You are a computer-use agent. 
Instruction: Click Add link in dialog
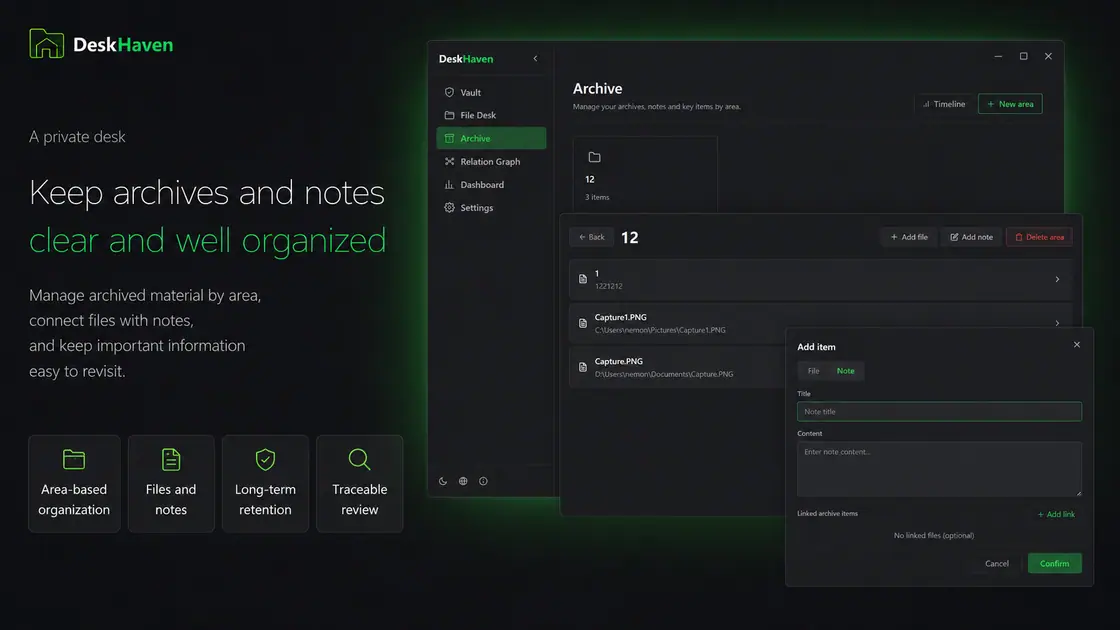[1056, 514]
